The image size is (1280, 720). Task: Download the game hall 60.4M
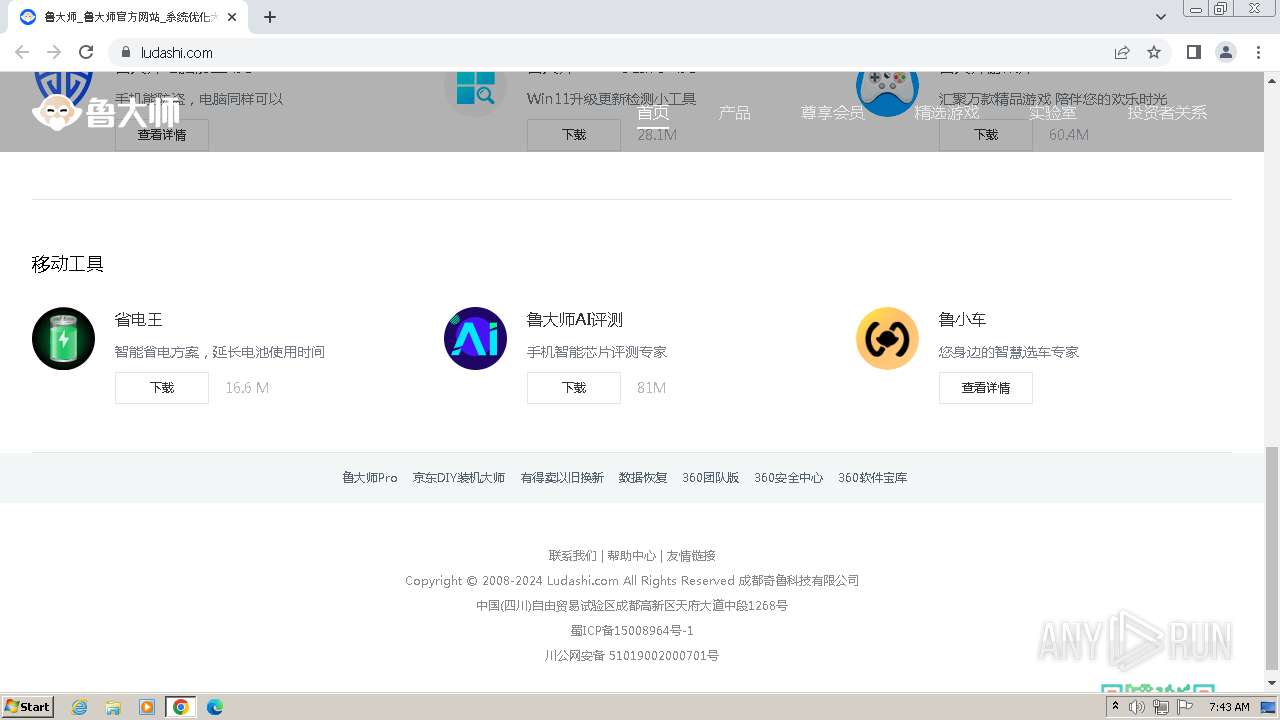[986, 135]
